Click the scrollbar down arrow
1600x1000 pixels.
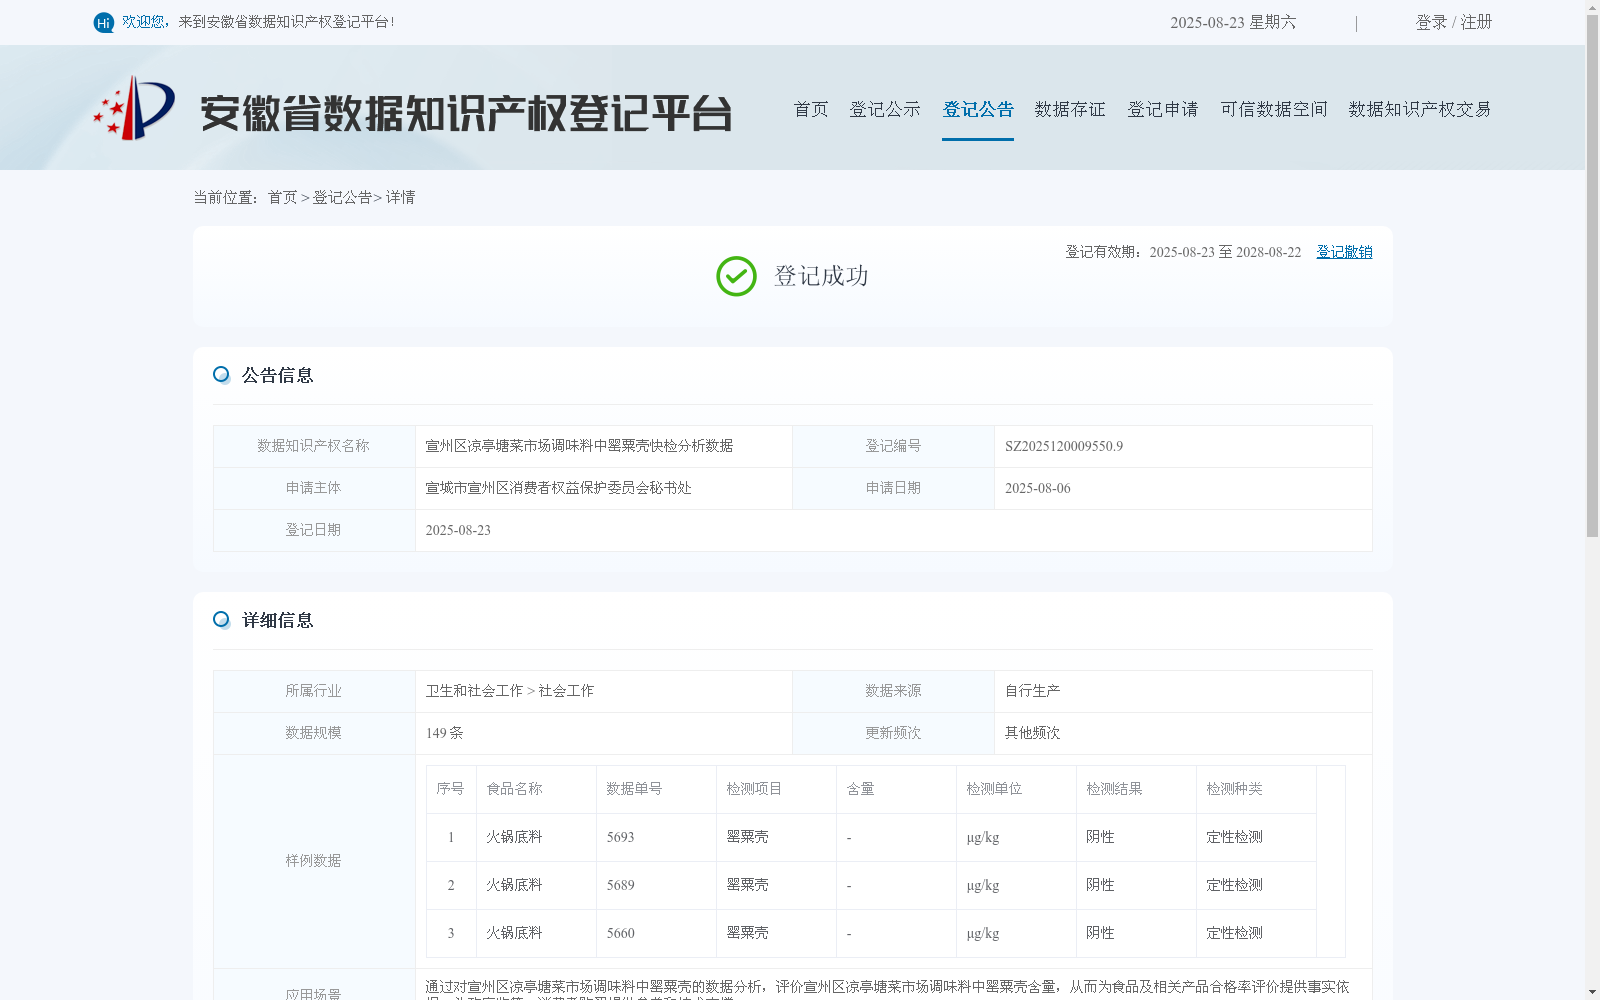point(1592,992)
